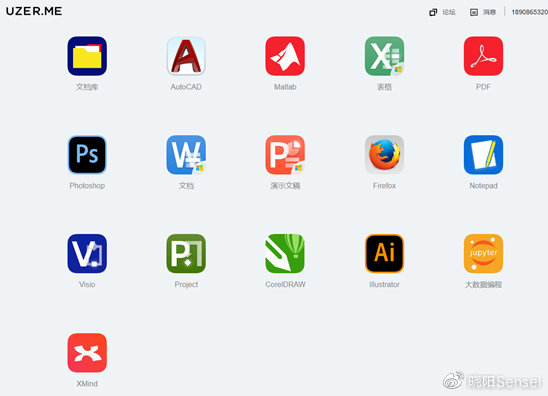Click the 大数据编程 label text
Viewport: 548px width, 396px height.
tap(483, 285)
